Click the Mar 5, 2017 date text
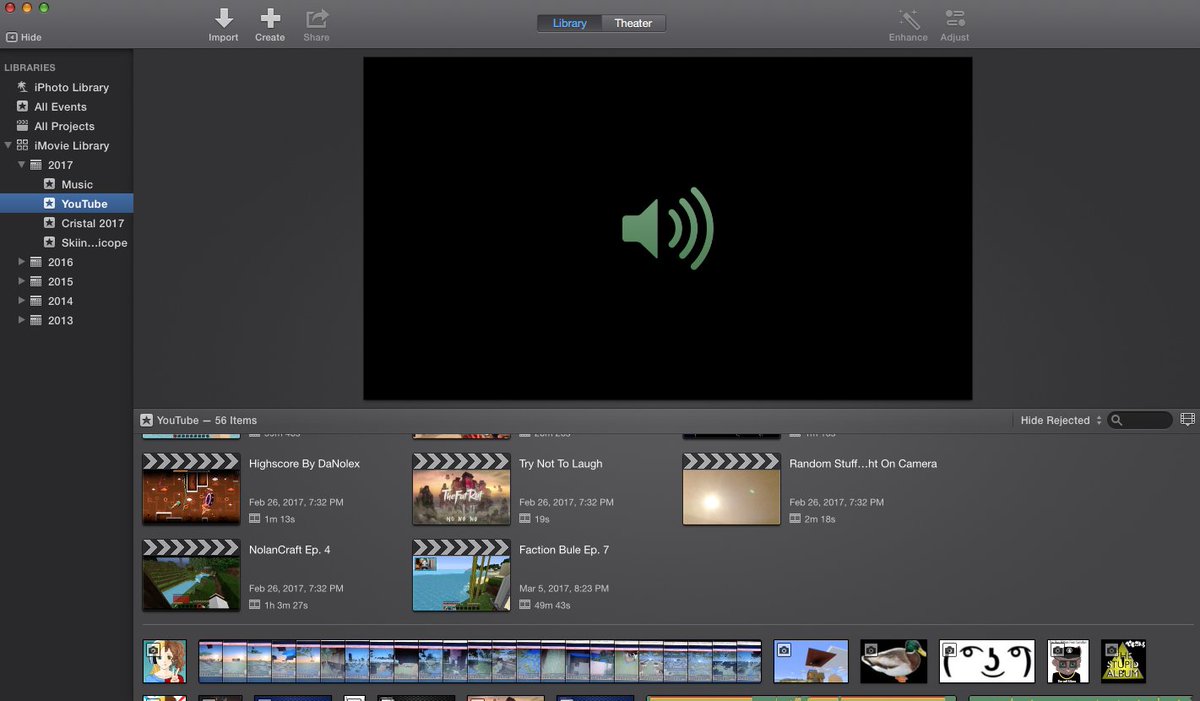1200x701 pixels. (566, 589)
